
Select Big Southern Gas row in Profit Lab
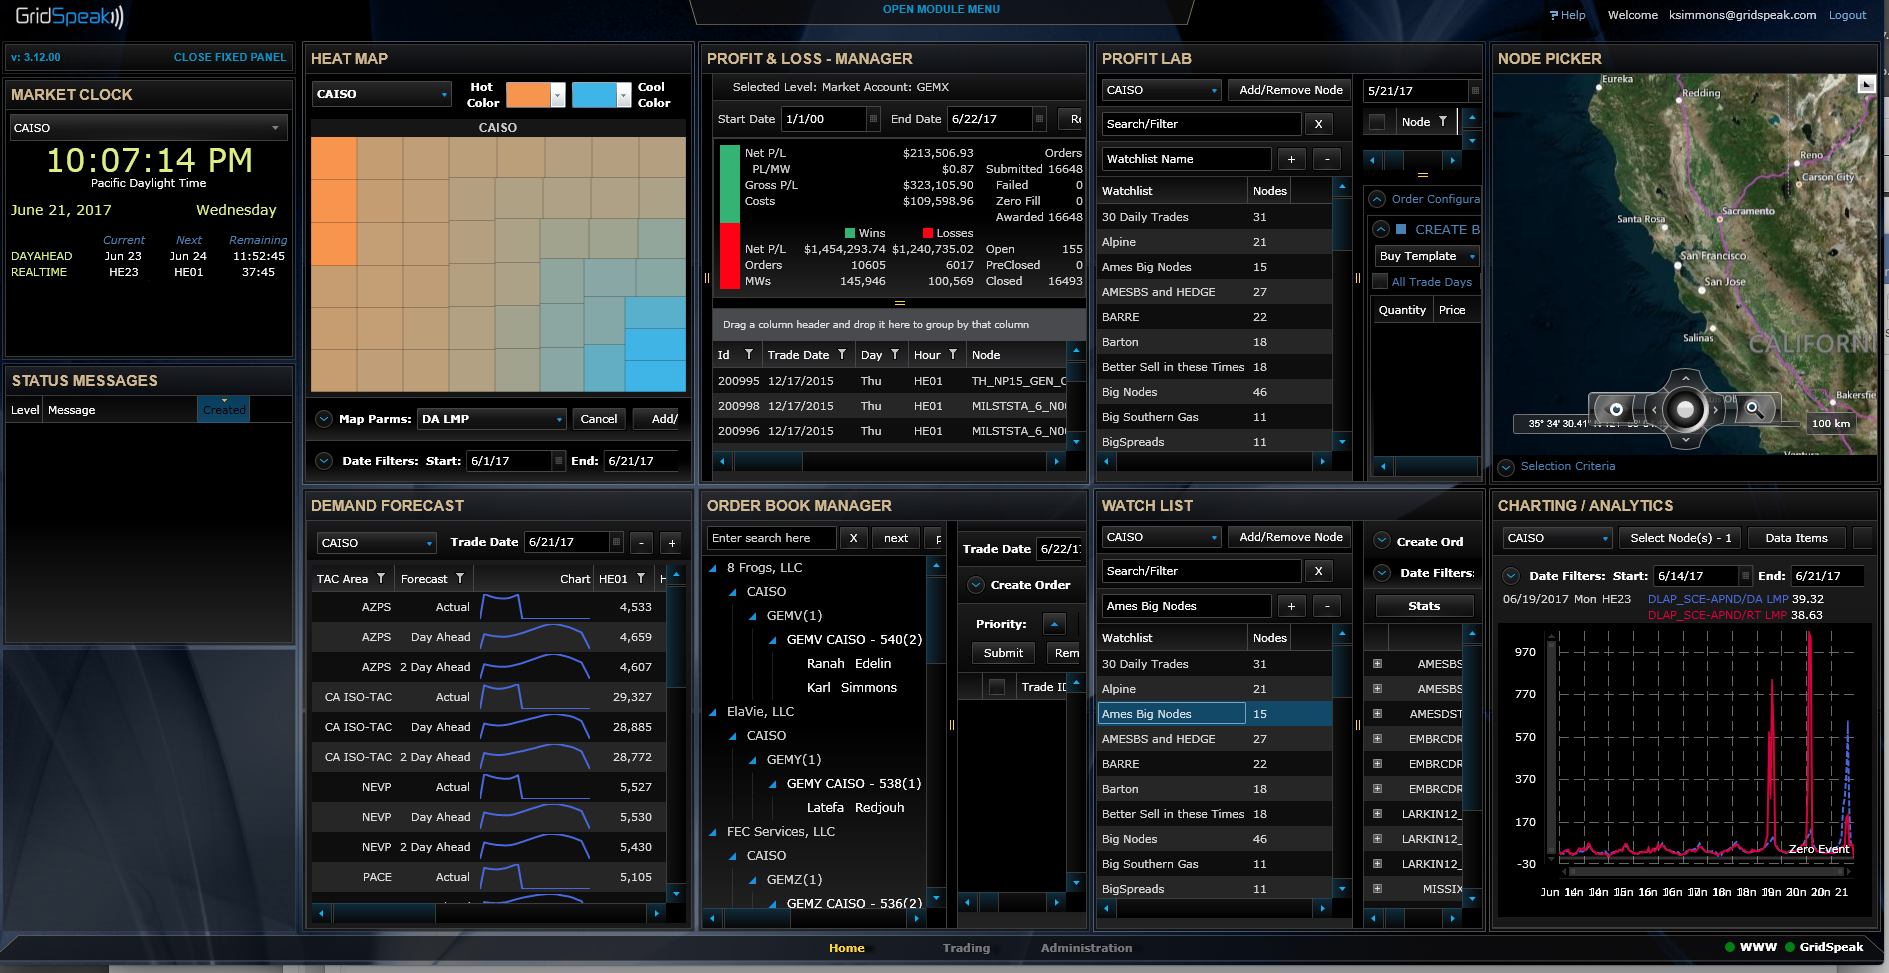(1215, 417)
